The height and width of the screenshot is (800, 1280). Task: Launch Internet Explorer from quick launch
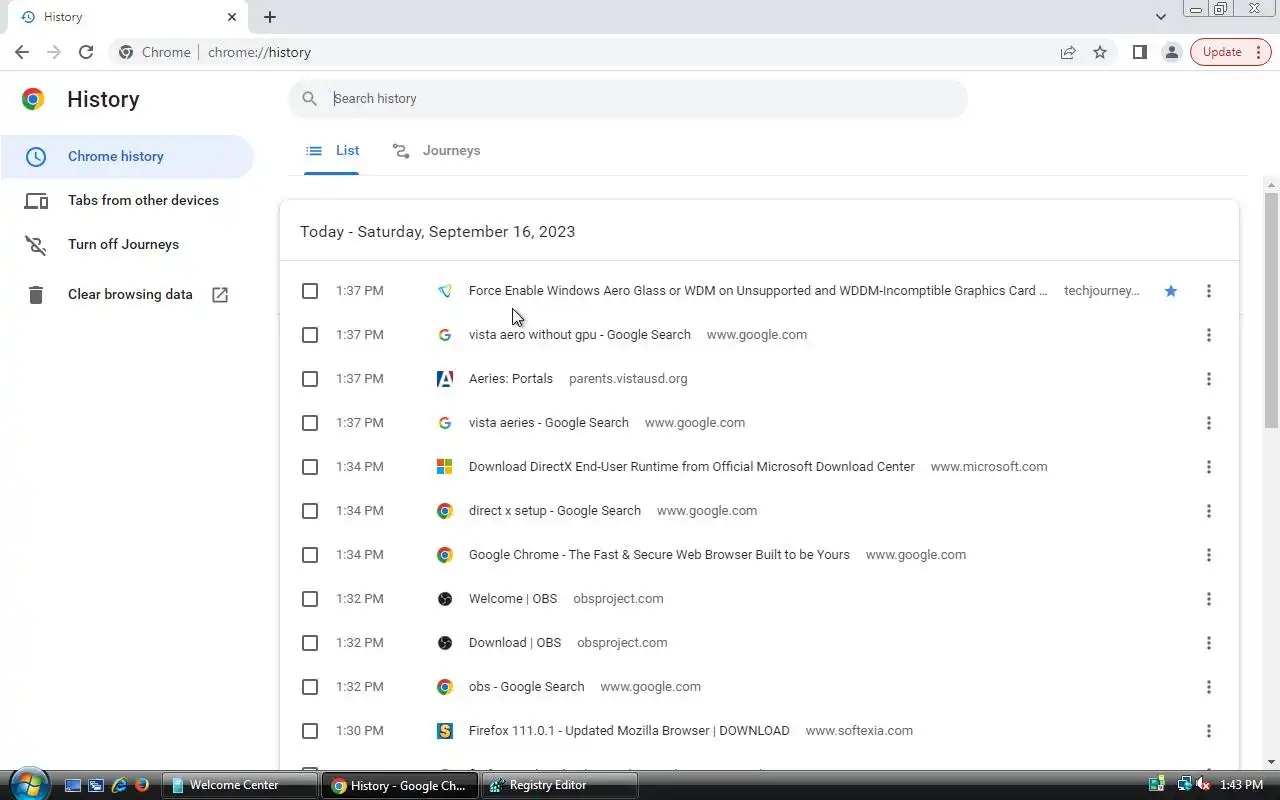click(119, 785)
